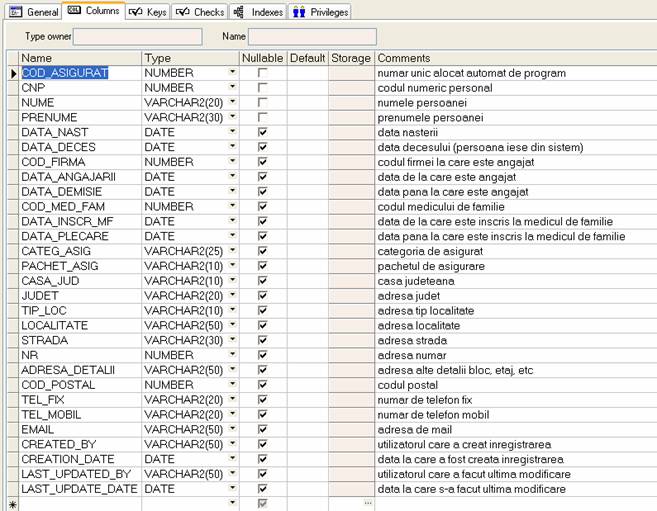Image resolution: width=657 pixels, height=511 pixels.
Task: Expand the Type dropdown for JUDET row
Action: [x=232, y=296]
